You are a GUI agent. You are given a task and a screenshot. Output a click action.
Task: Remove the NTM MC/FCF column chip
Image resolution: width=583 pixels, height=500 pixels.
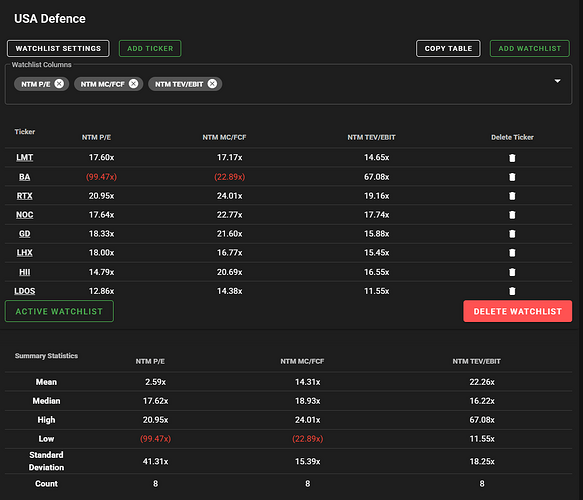[133, 84]
